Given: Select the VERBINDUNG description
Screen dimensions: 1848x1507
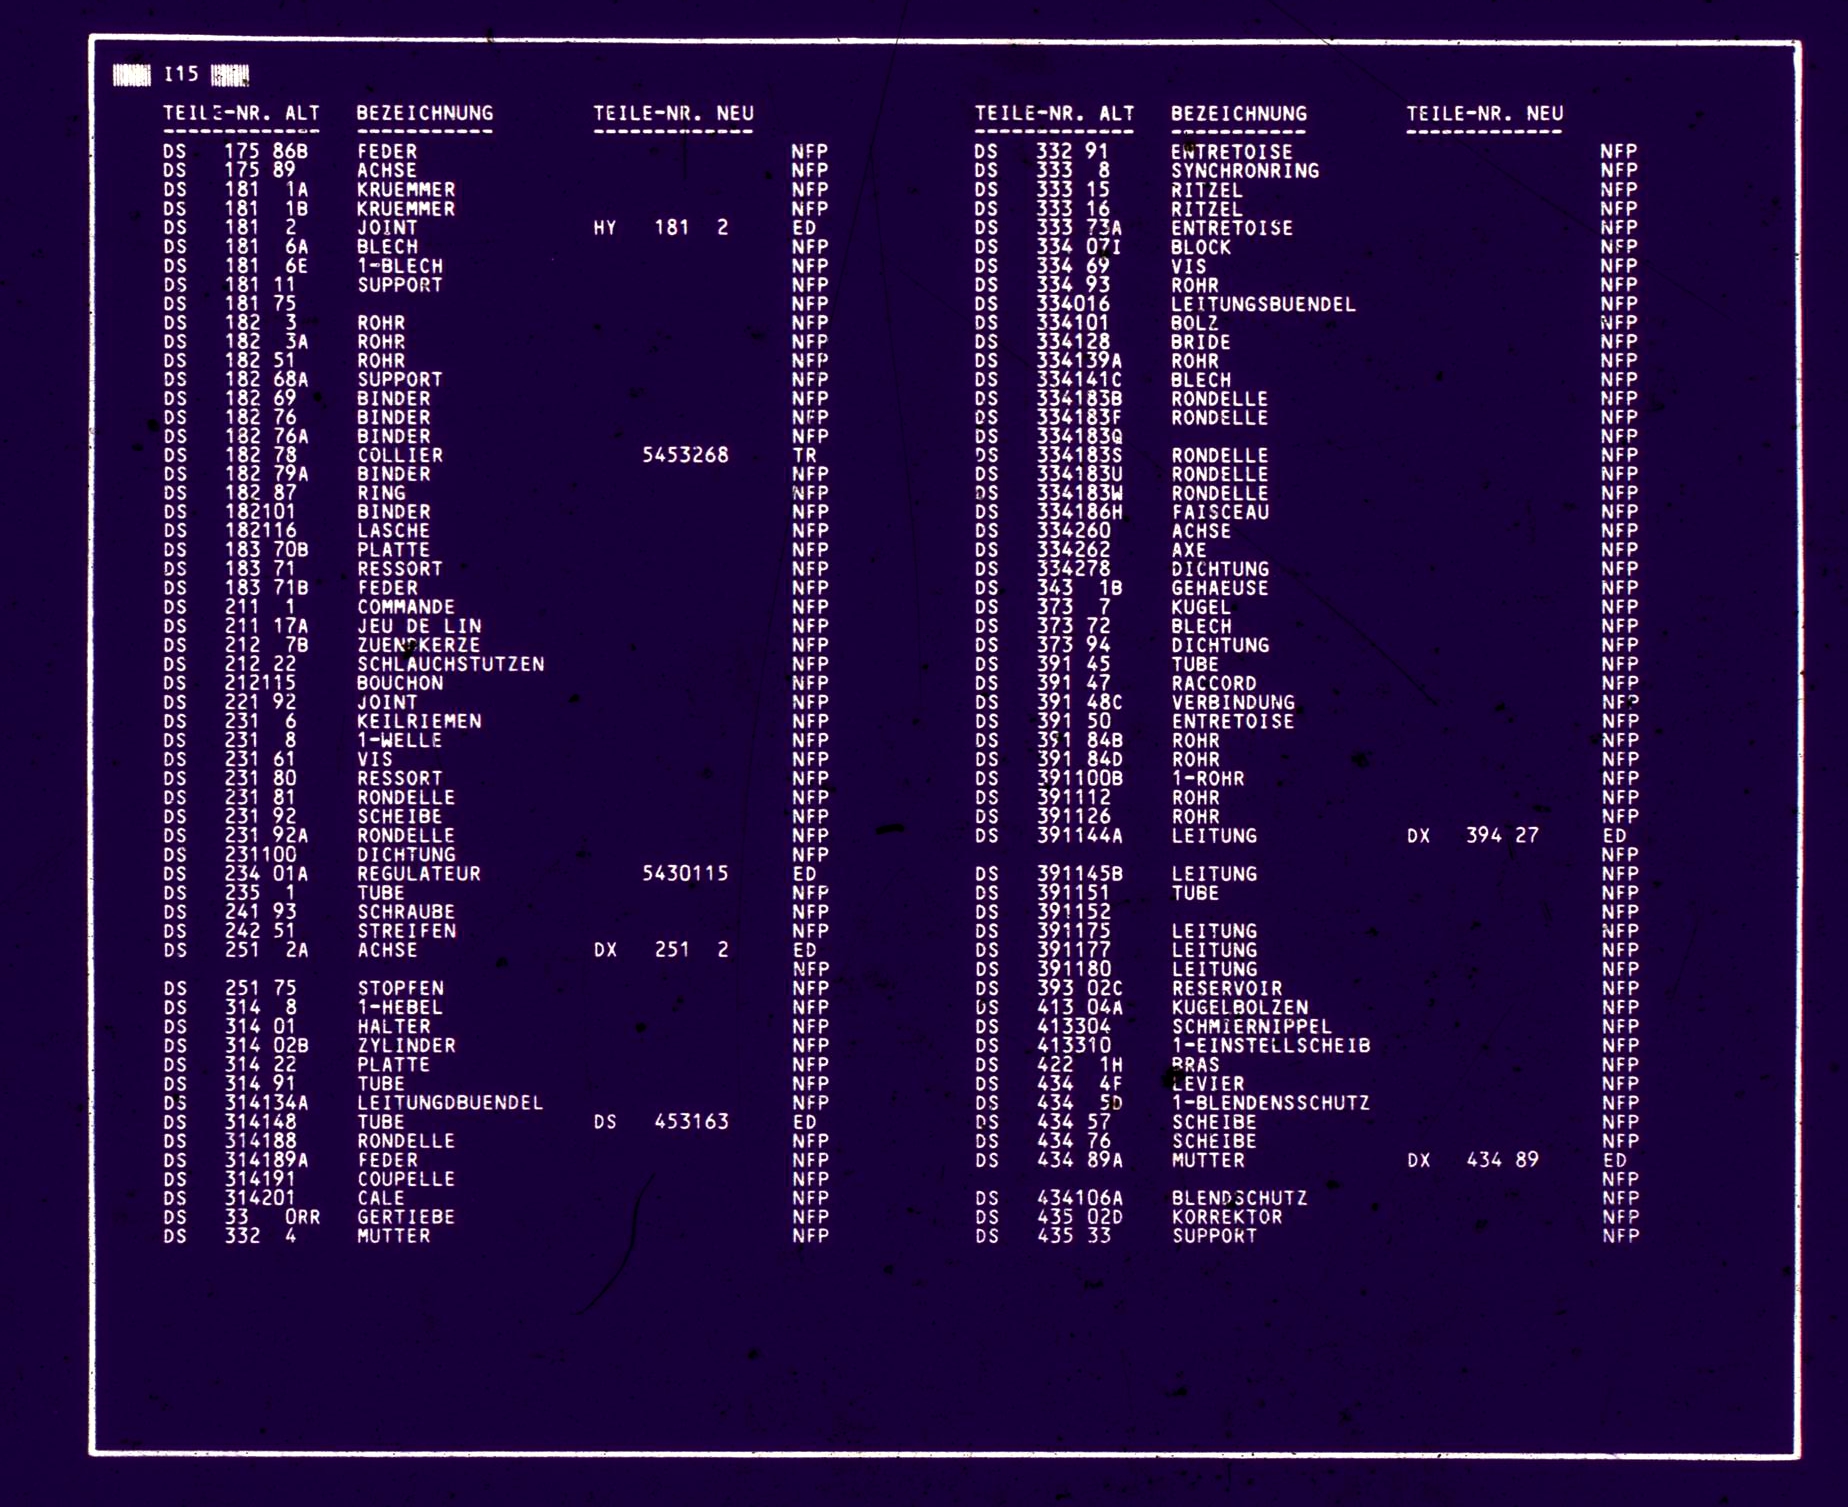Looking at the screenshot, I should tap(1233, 702).
